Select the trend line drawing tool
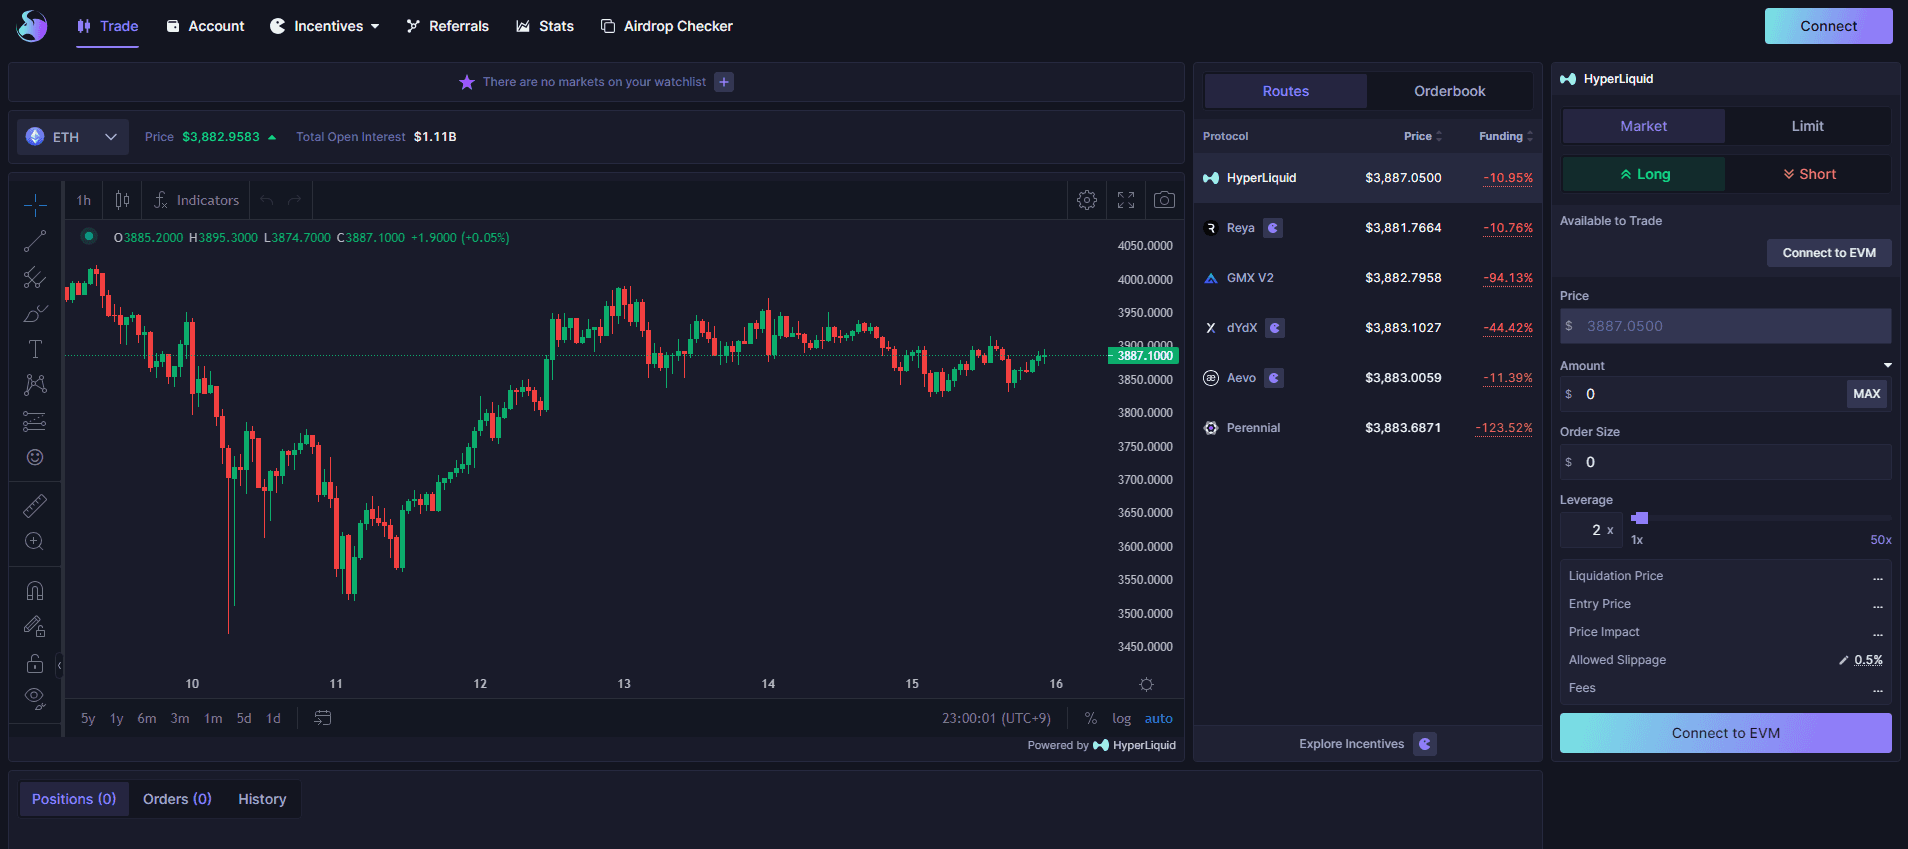The width and height of the screenshot is (1908, 849). (35, 241)
